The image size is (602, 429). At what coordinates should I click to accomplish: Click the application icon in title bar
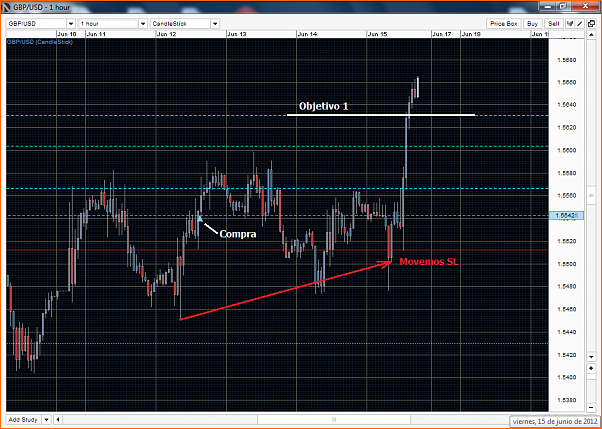click(7, 7)
